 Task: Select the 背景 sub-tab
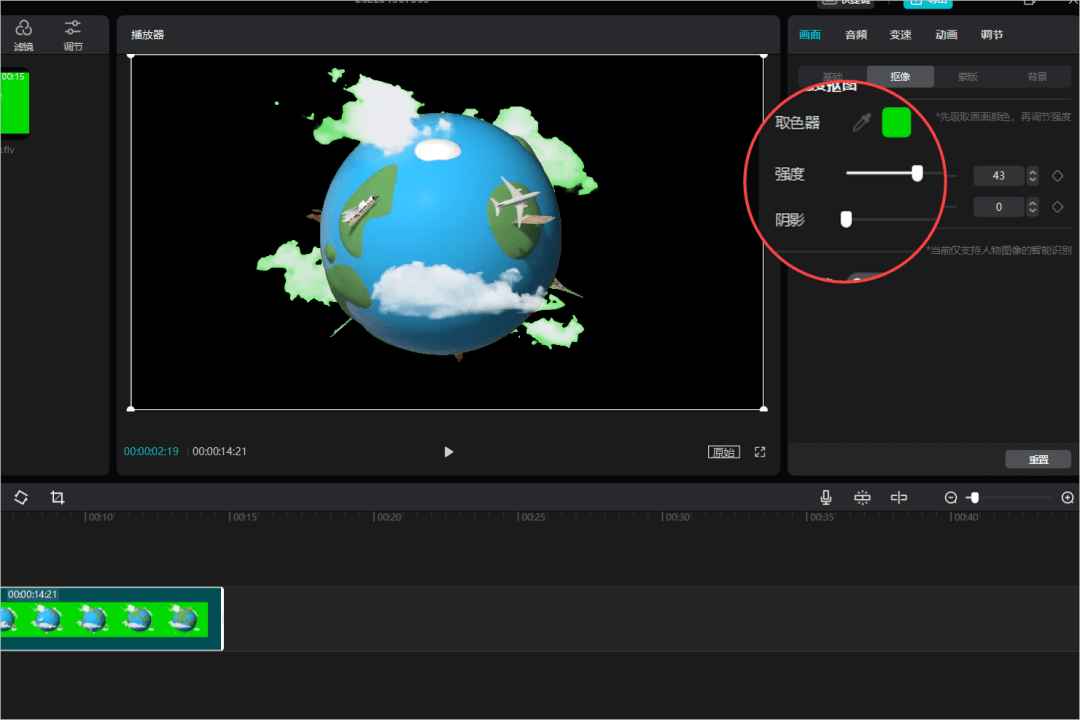1037,76
